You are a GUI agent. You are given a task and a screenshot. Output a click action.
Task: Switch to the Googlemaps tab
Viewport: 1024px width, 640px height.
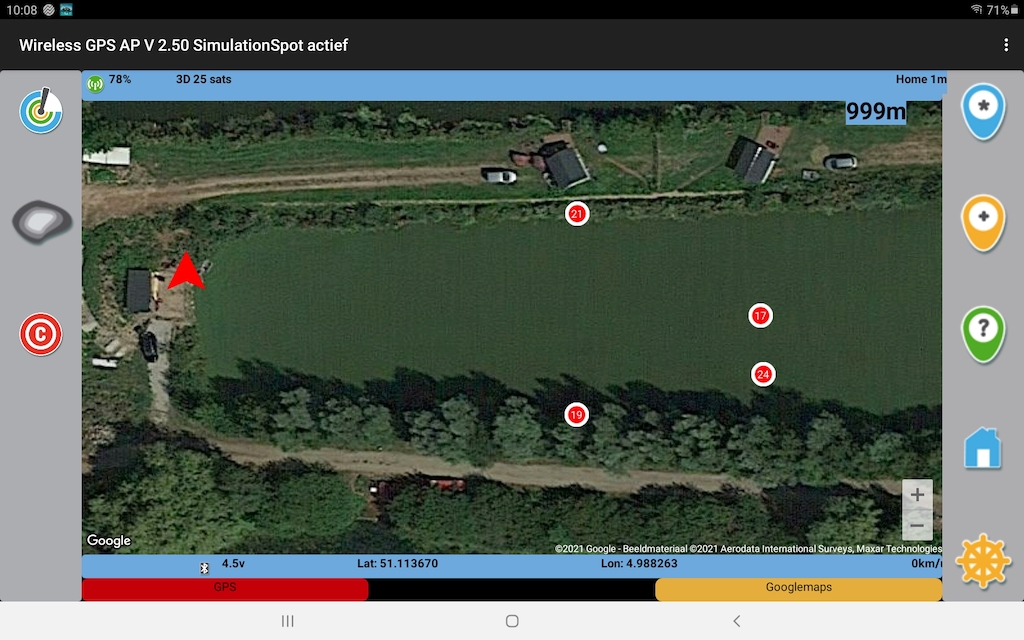(x=798, y=589)
